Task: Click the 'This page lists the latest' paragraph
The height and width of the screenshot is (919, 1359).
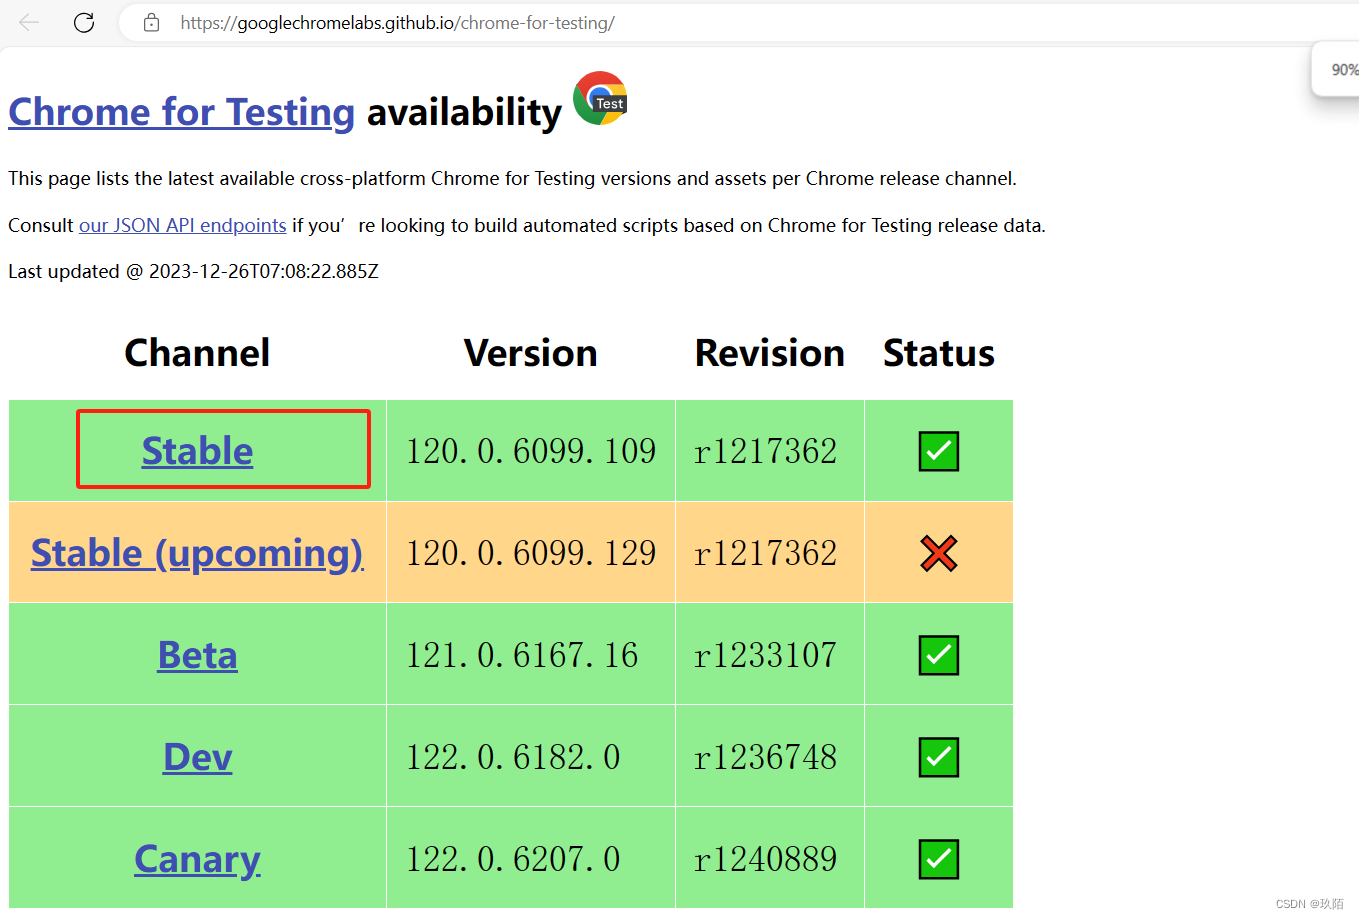Action: pos(512,178)
